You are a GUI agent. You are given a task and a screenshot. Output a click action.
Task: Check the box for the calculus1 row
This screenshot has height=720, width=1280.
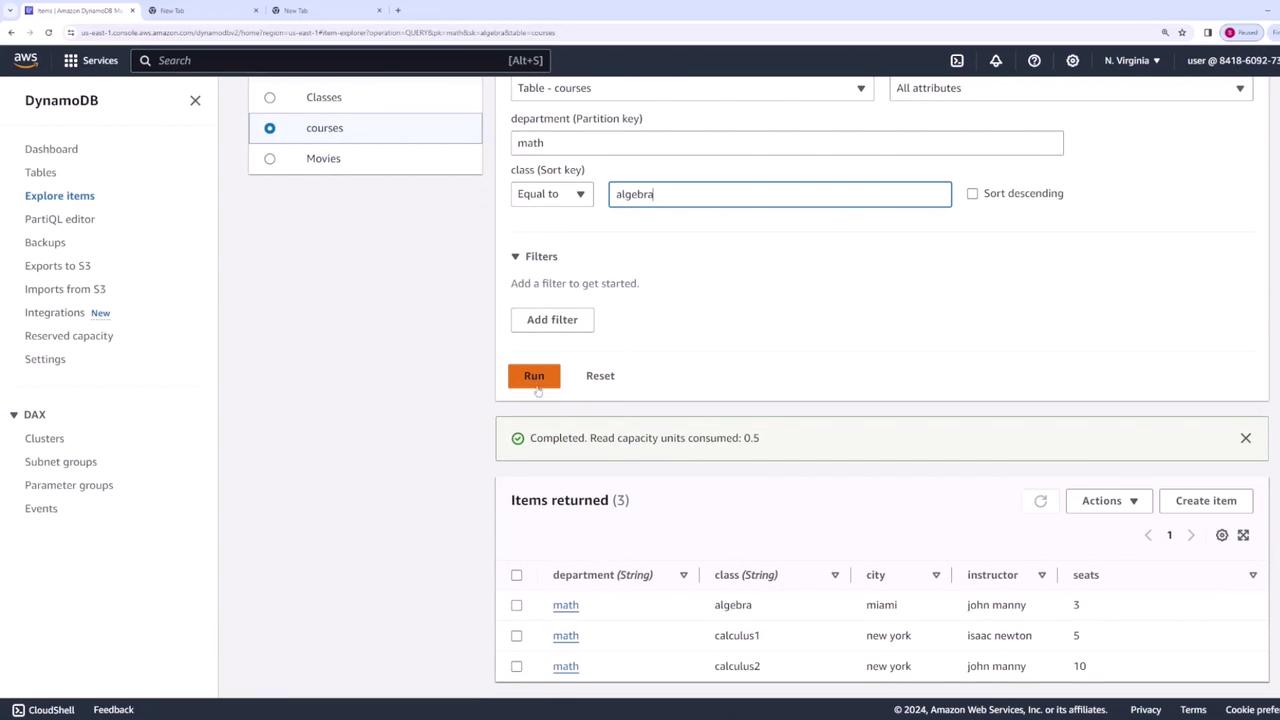[x=517, y=636]
